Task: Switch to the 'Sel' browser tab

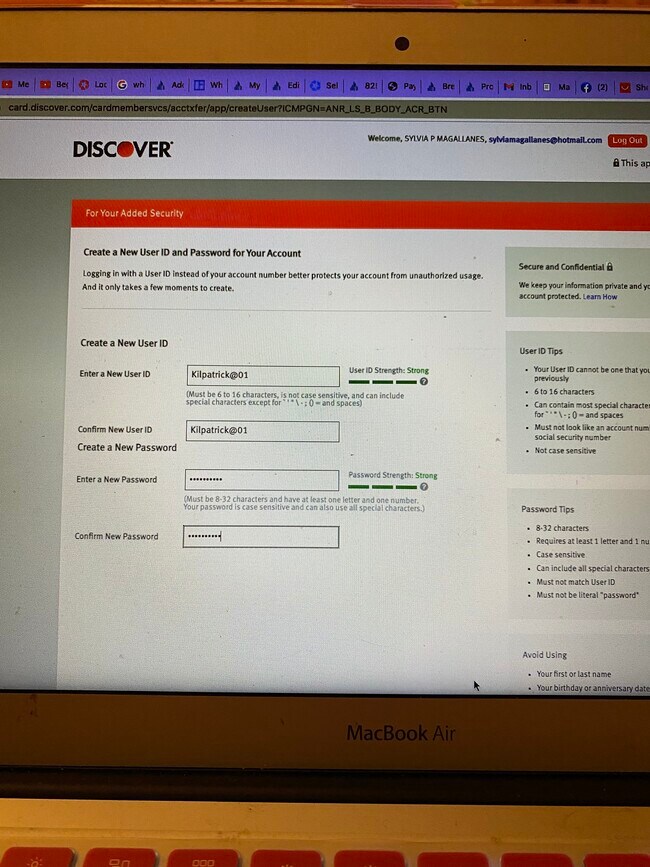Action: pyautogui.click(x=324, y=86)
